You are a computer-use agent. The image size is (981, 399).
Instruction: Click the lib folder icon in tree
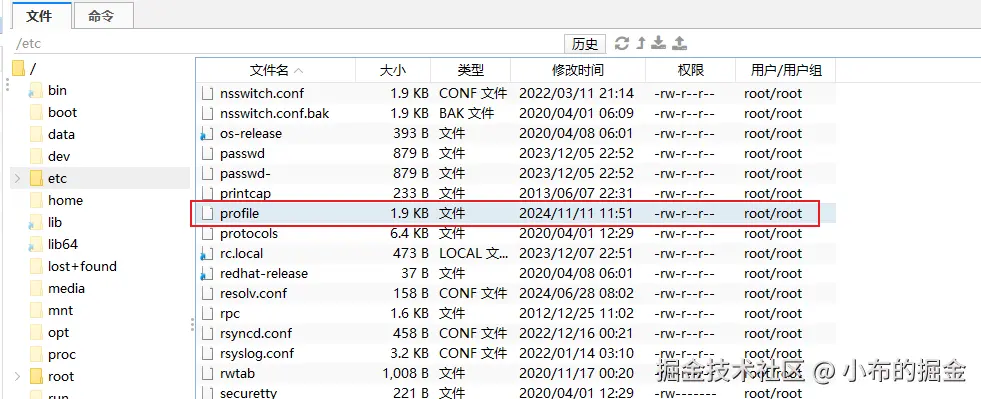click(x=36, y=223)
